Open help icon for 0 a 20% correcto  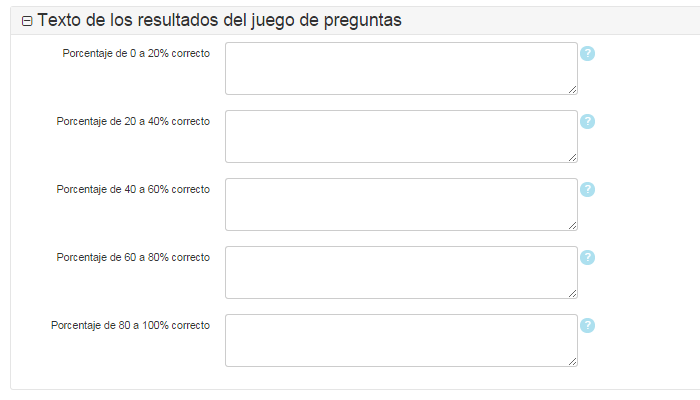point(587,54)
